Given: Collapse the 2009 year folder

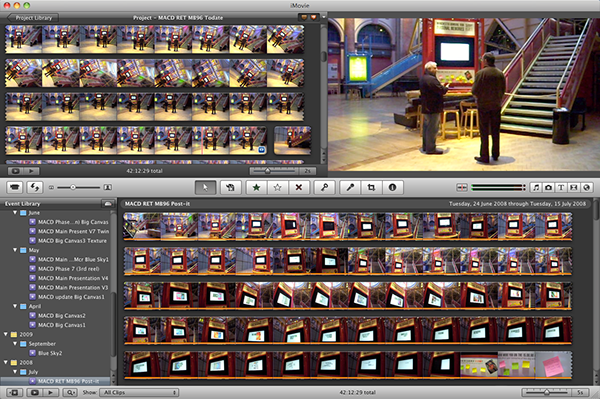Looking at the screenshot, I should (6, 334).
